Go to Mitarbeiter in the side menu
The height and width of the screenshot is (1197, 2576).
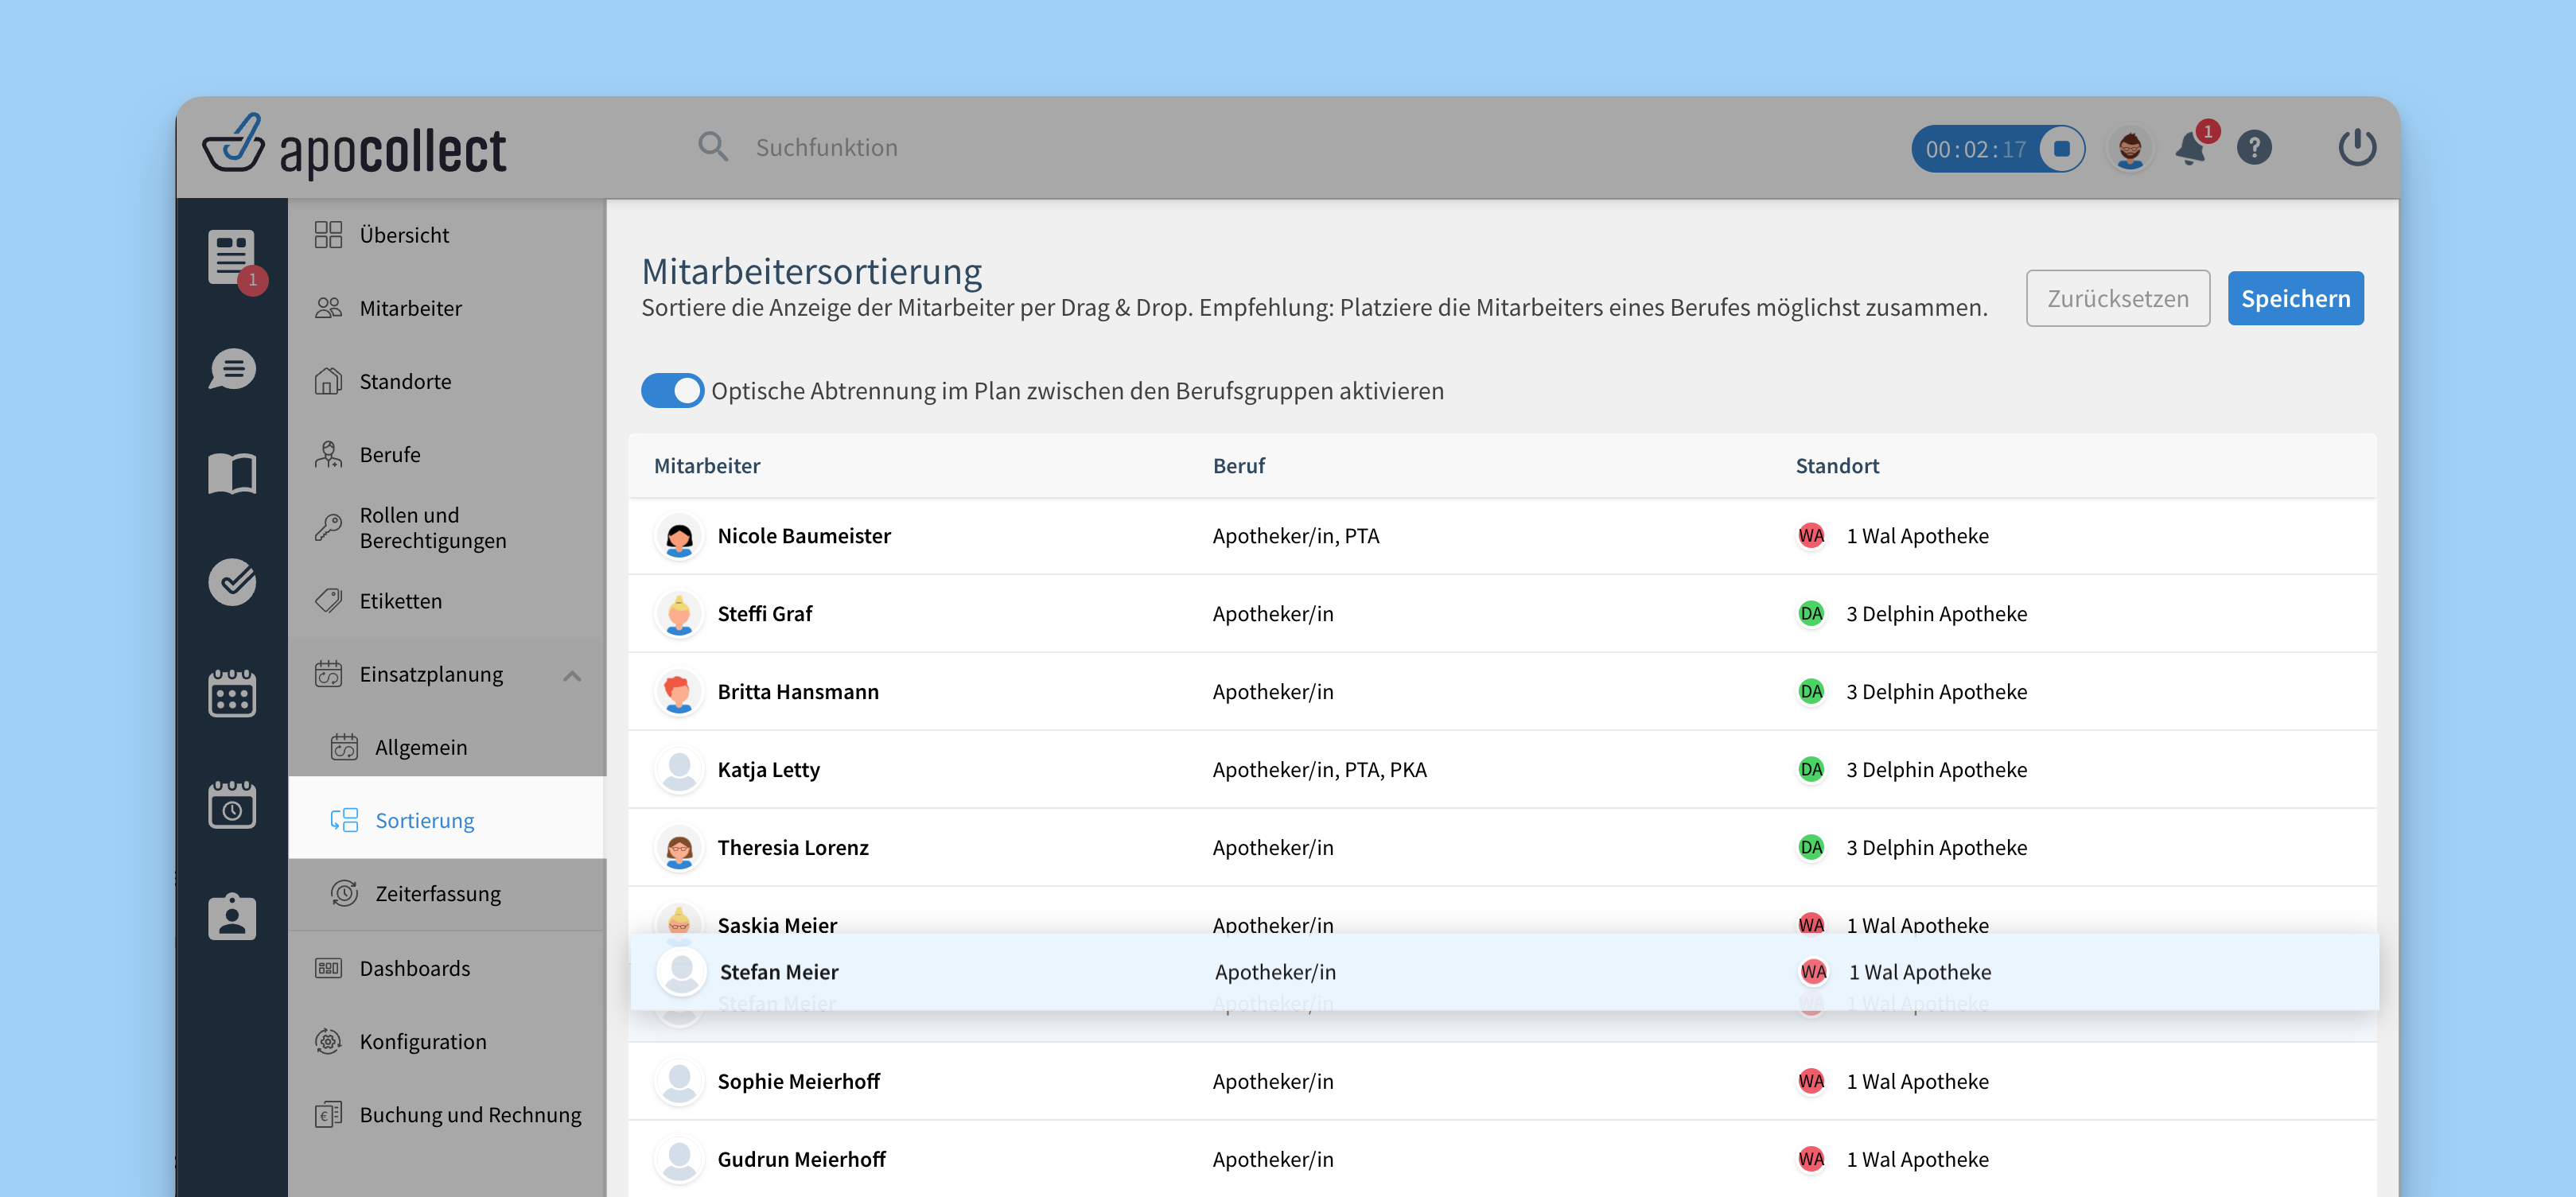click(410, 308)
